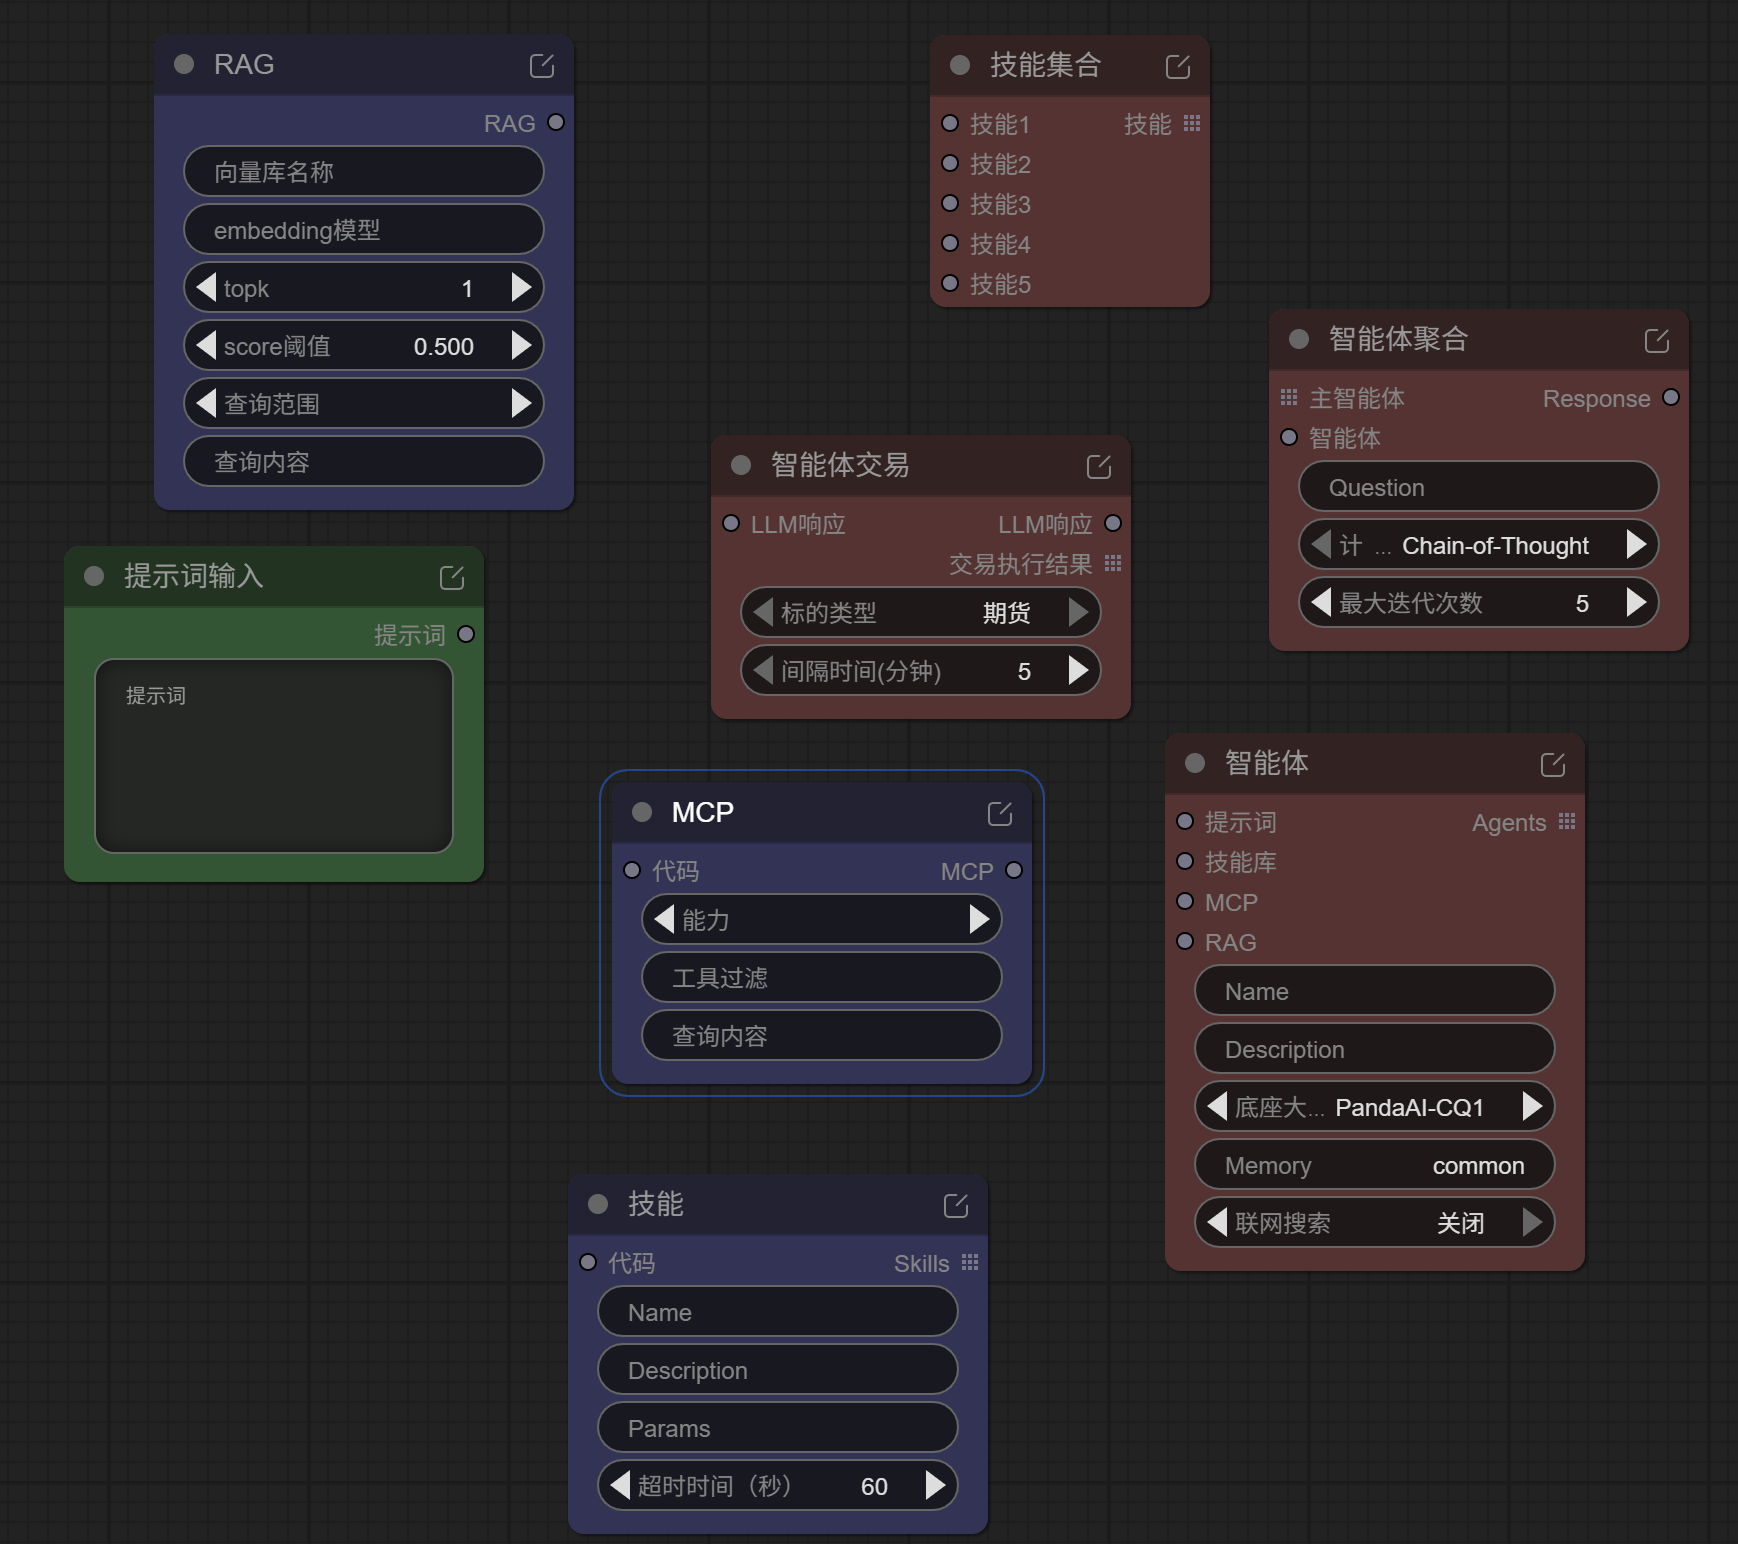The image size is (1738, 1544).
Task: Click the MCP node edit icon
Action: point(999,814)
